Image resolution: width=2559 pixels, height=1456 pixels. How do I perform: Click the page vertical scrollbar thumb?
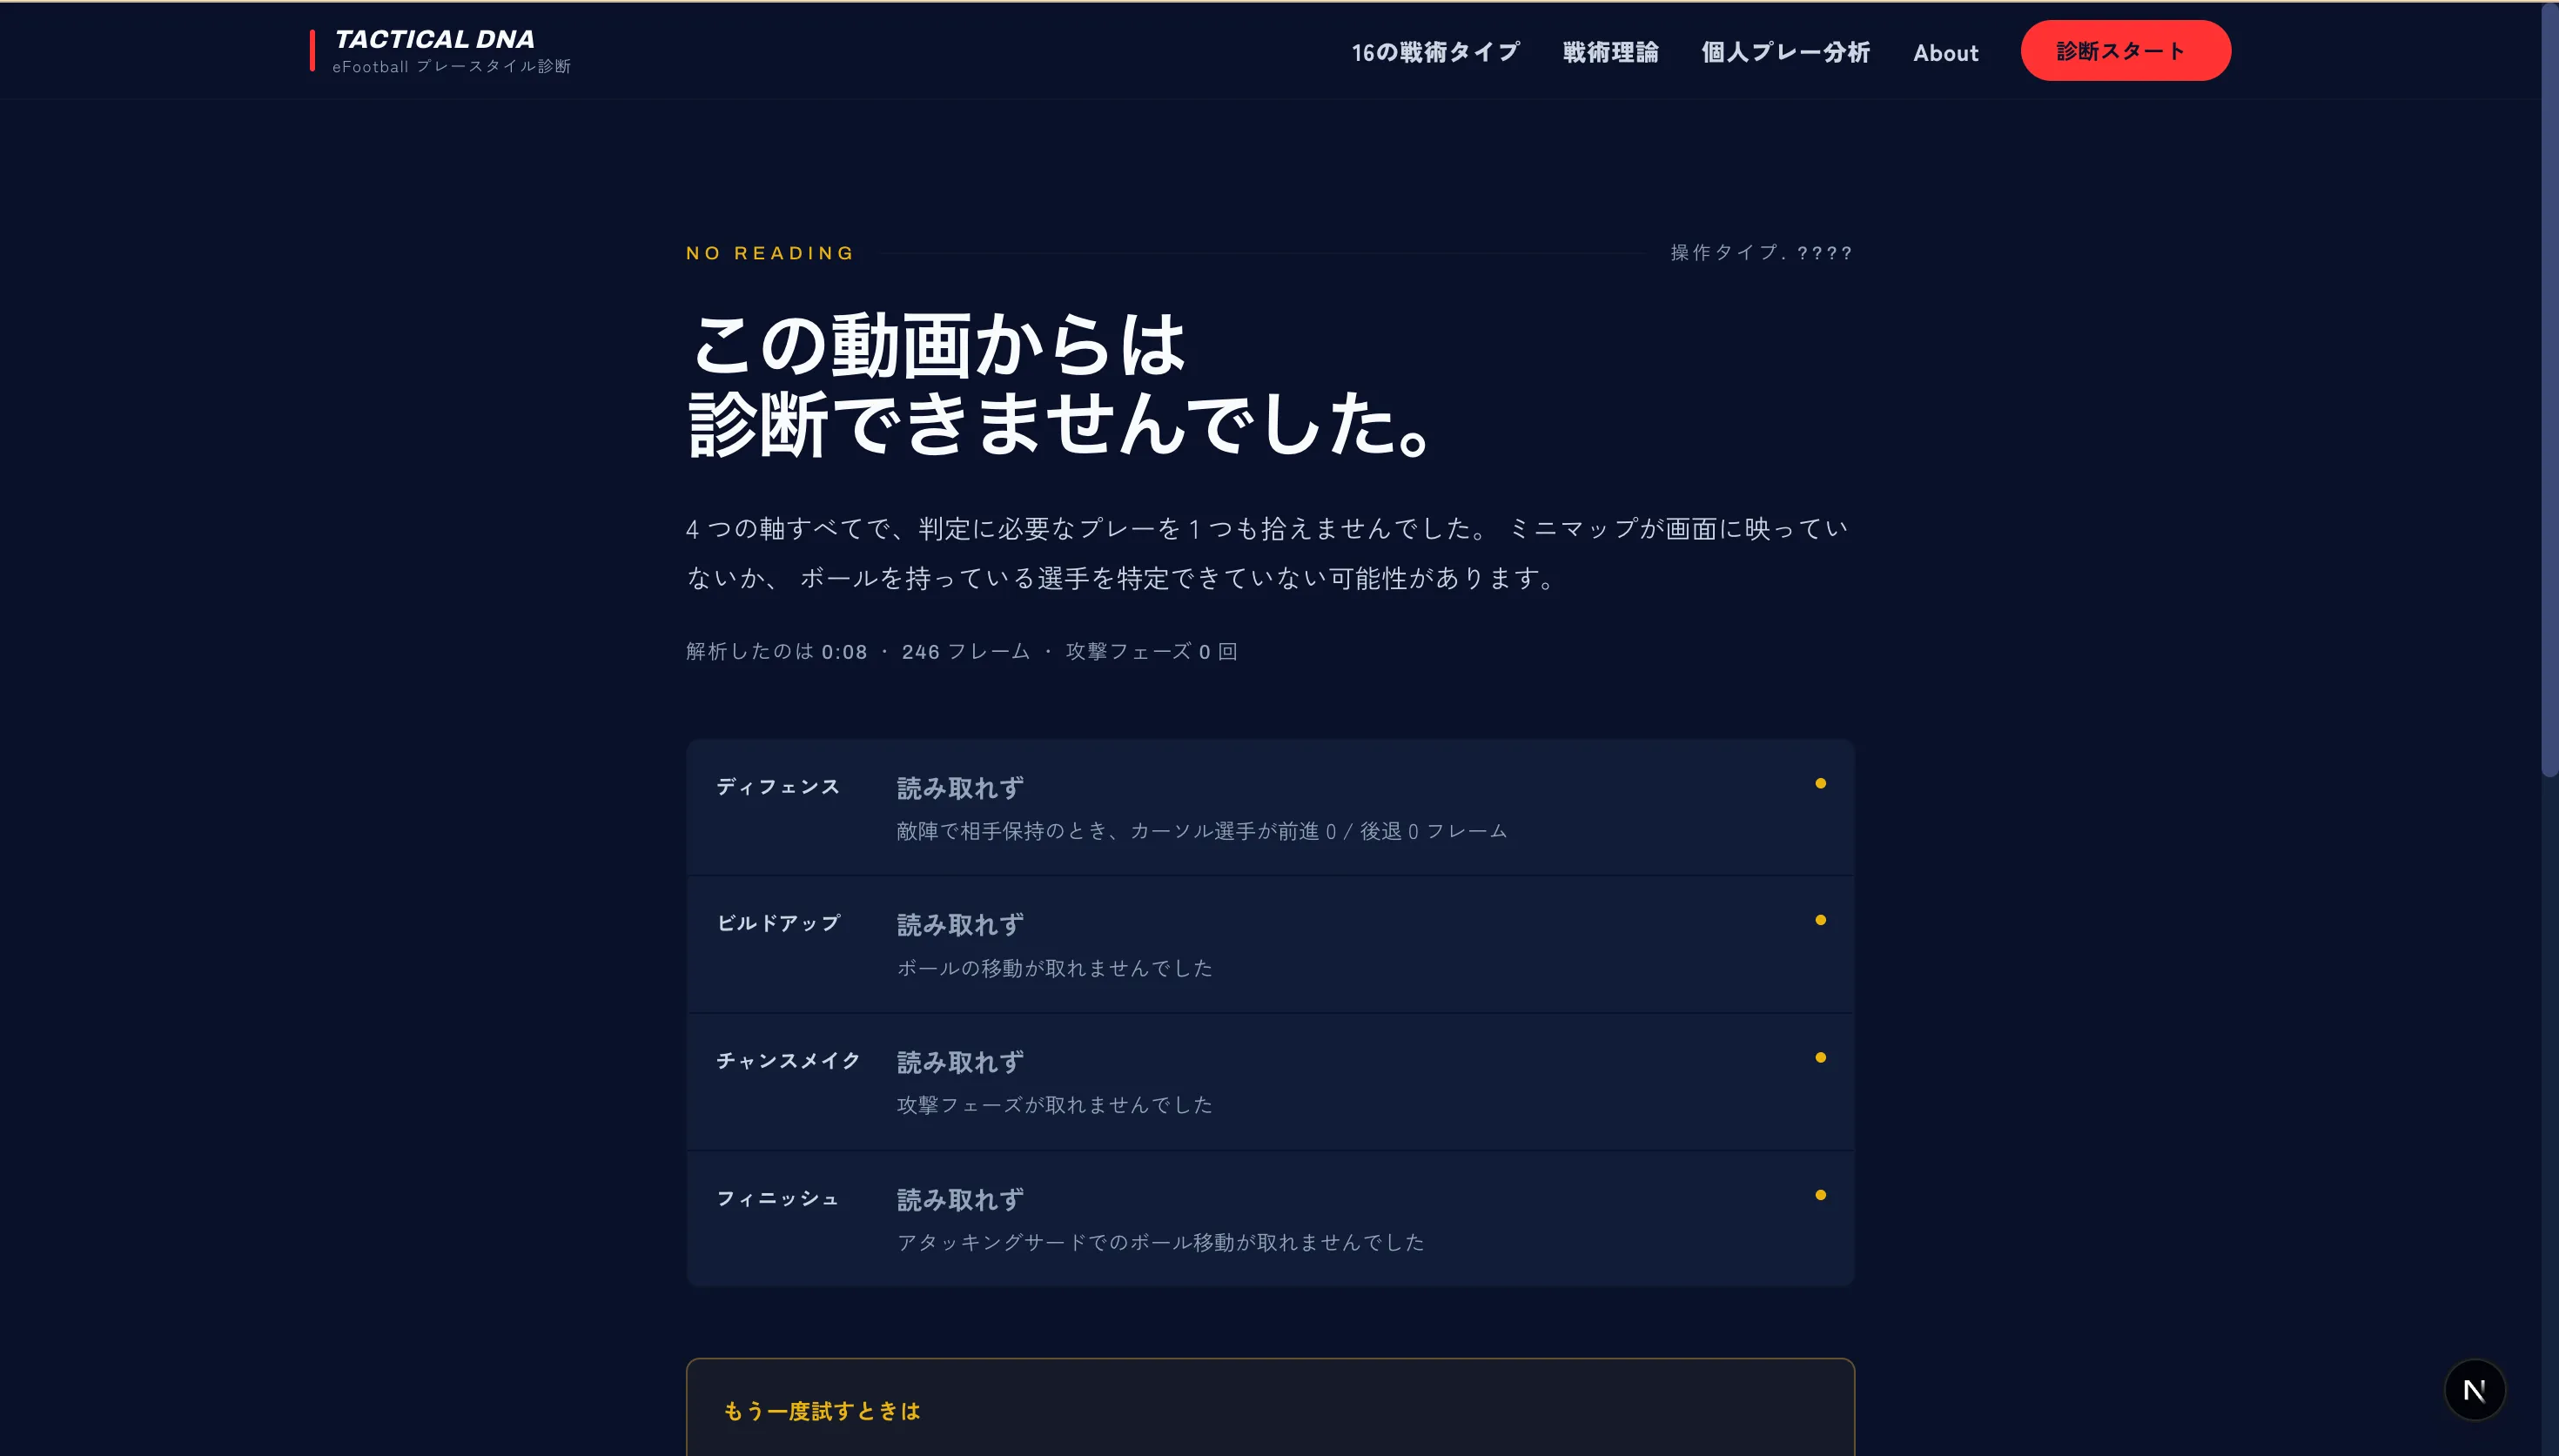click(2549, 390)
